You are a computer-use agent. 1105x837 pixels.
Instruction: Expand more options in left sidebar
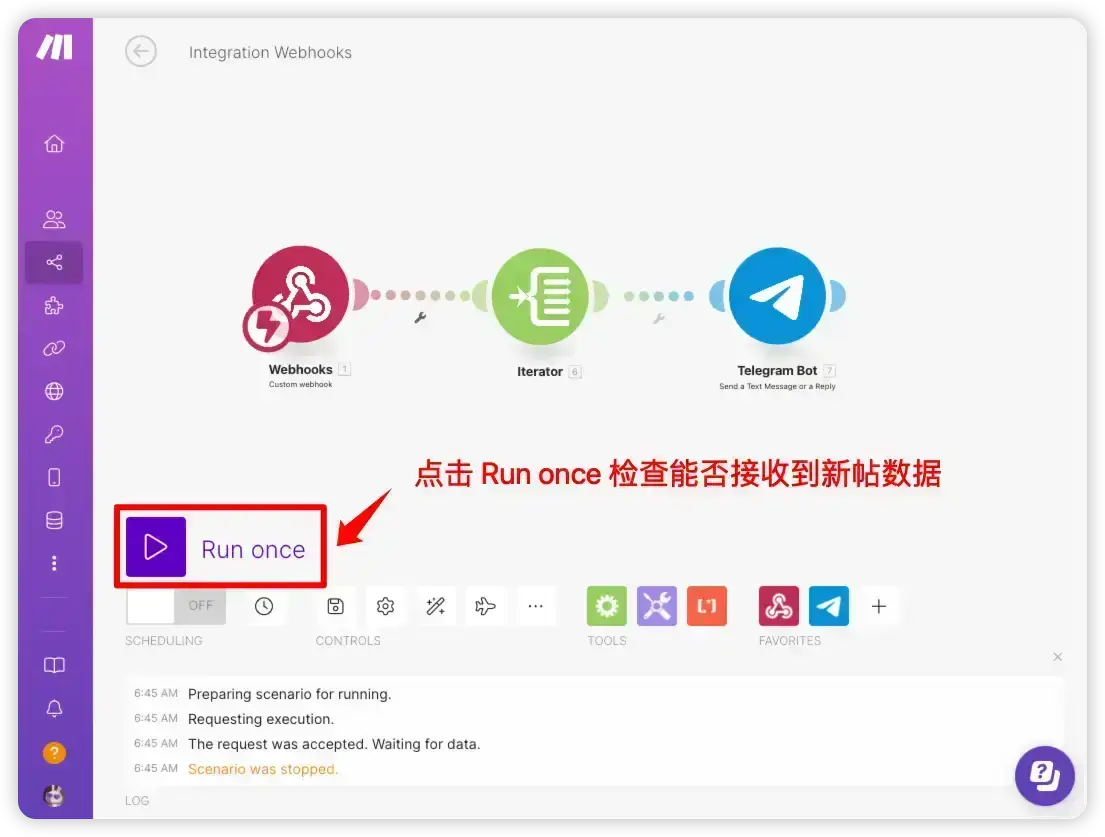(x=54, y=563)
